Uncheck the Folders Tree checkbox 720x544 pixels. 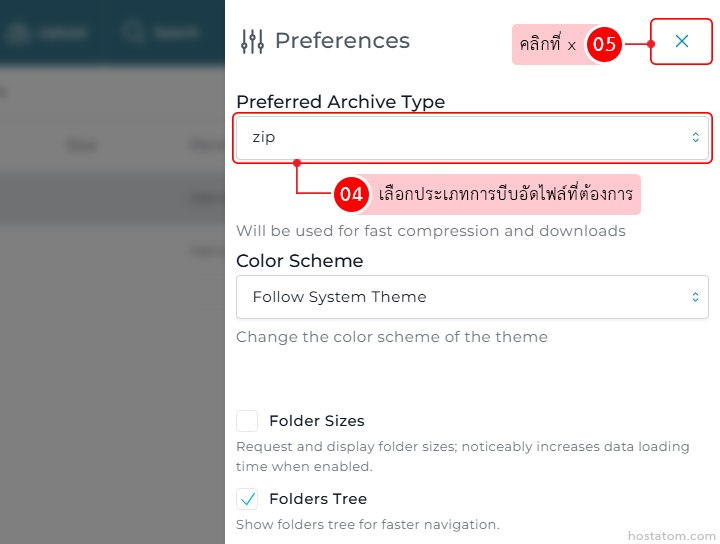pos(247,499)
